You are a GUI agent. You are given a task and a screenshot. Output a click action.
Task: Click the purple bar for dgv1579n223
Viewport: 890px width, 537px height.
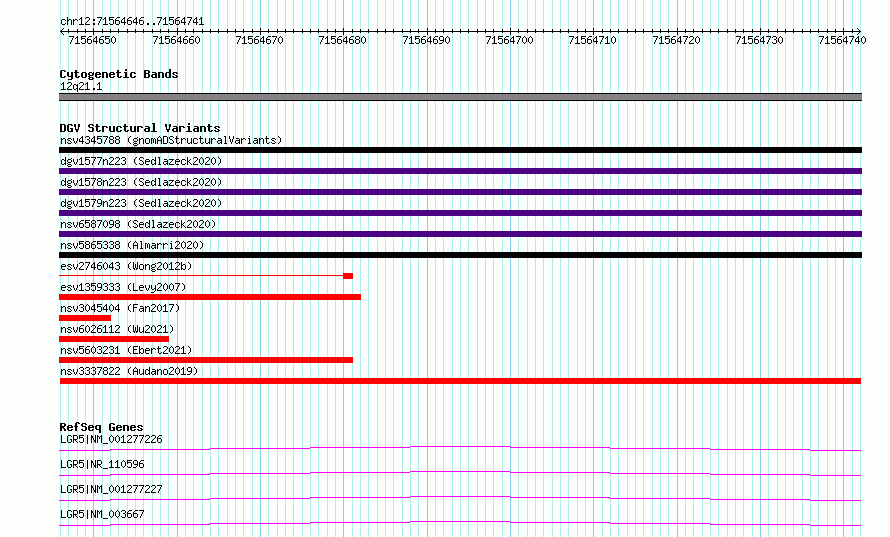click(460, 213)
